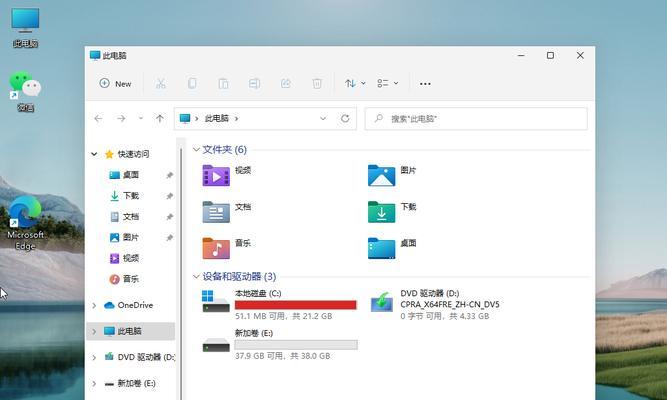Collapse the 快速访问 tree node
This screenshot has height=400, width=667.
(x=94, y=154)
